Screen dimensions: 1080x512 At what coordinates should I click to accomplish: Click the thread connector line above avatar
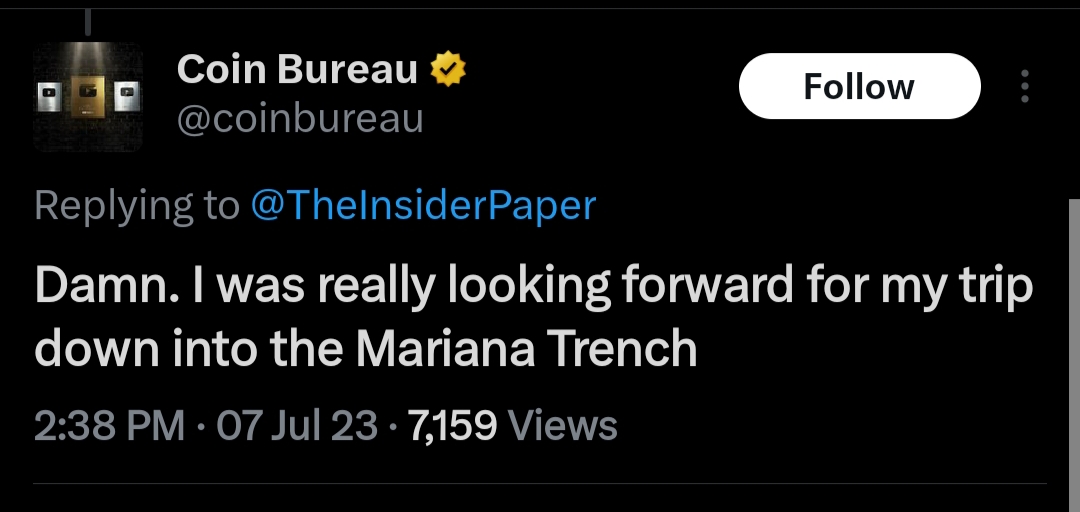pyautogui.click(x=88, y=22)
